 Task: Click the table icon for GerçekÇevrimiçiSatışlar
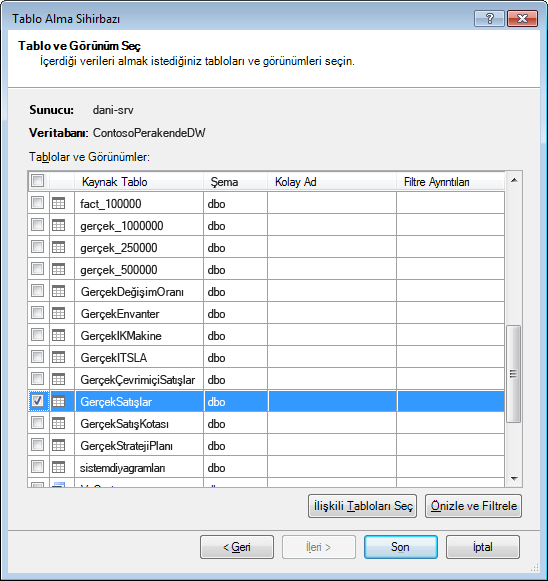pyautogui.click(x=58, y=379)
